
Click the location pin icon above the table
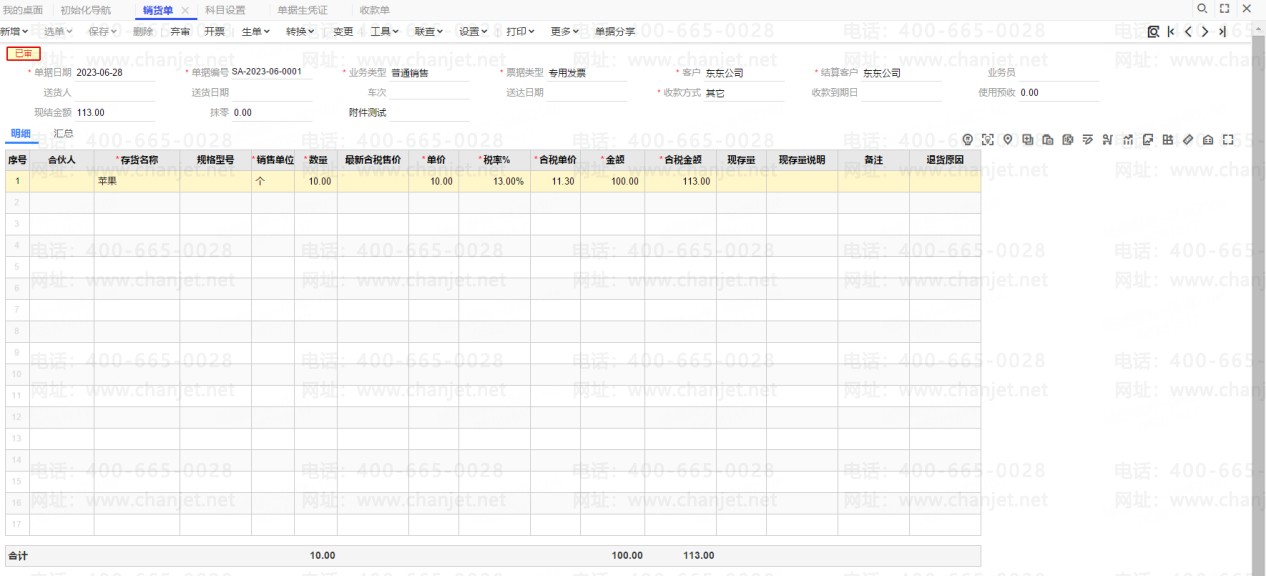click(x=1008, y=140)
